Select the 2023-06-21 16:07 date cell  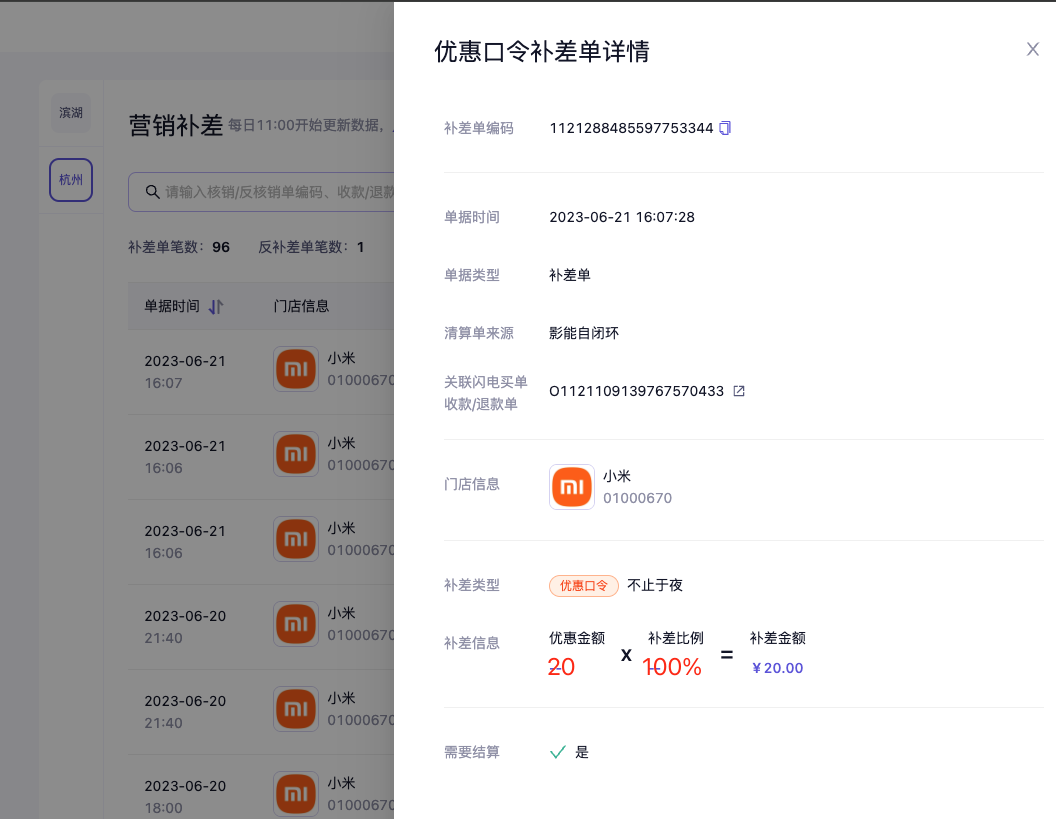coord(184,370)
